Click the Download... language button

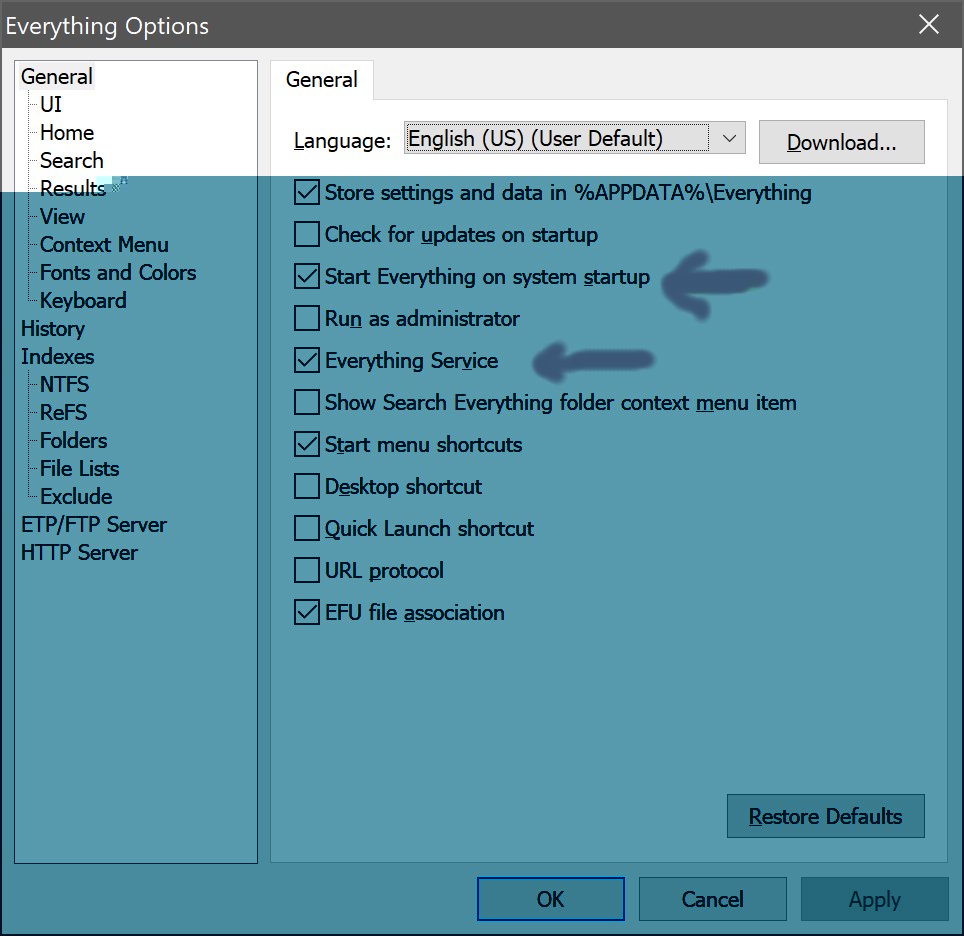click(842, 142)
